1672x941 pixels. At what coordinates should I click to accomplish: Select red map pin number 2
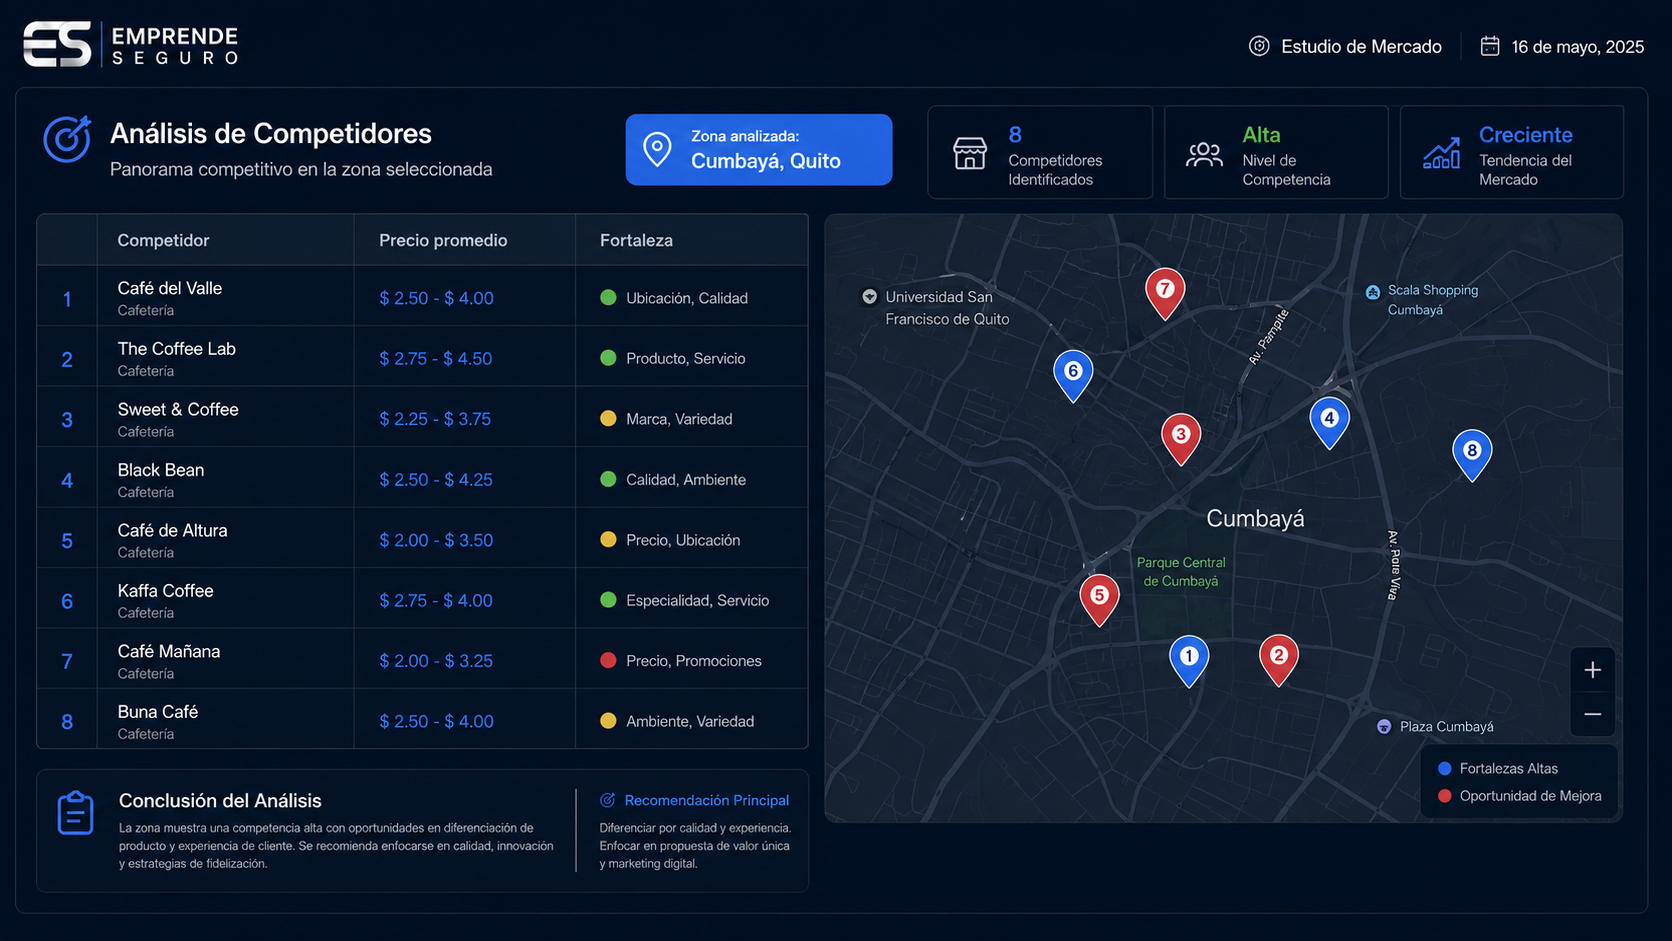pos(1278,660)
